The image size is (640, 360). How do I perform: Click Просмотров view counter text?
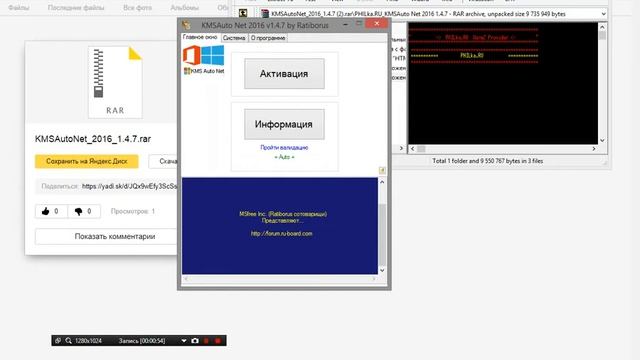(x=133, y=211)
